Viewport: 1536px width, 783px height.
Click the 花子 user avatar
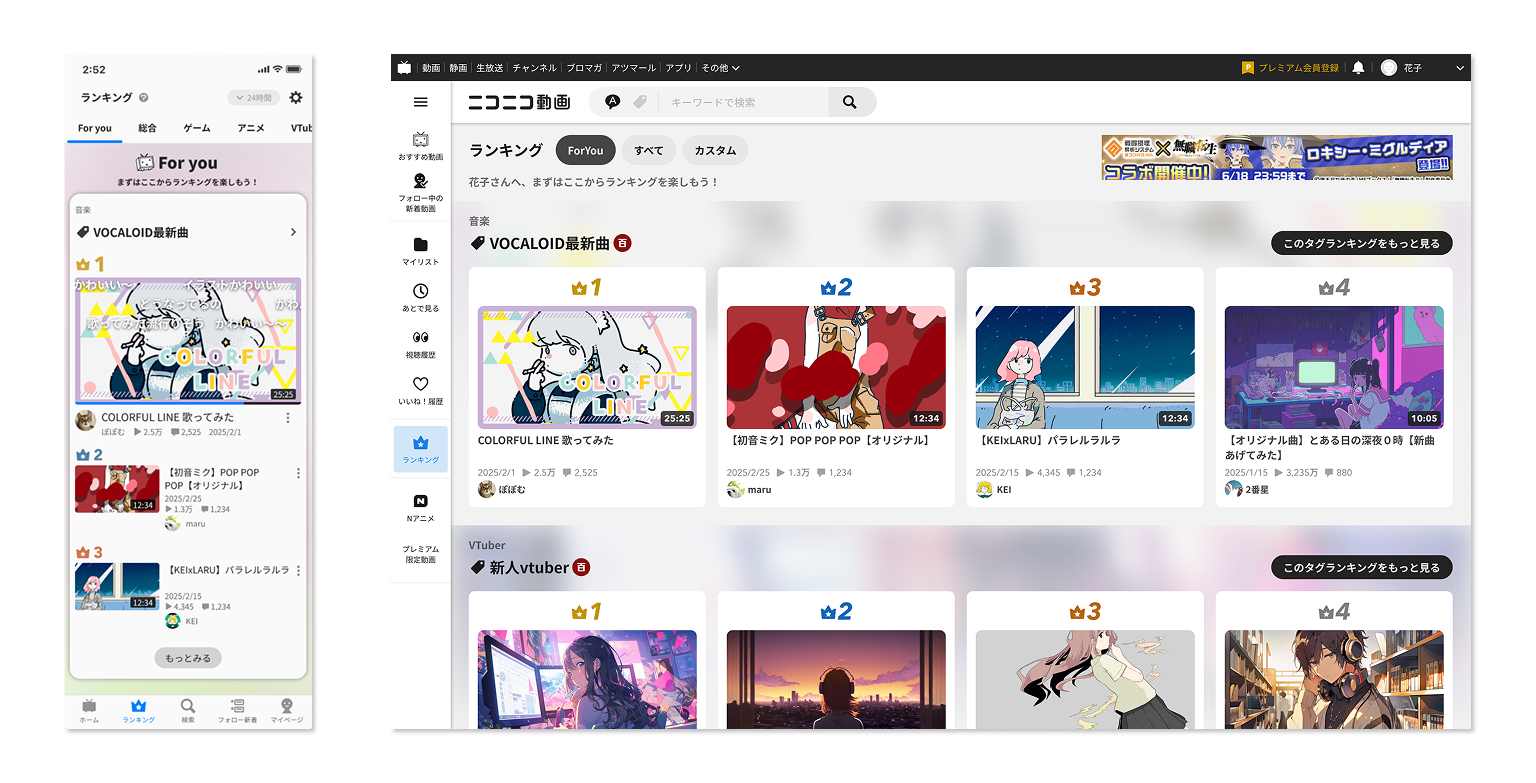coord(1389,68)
